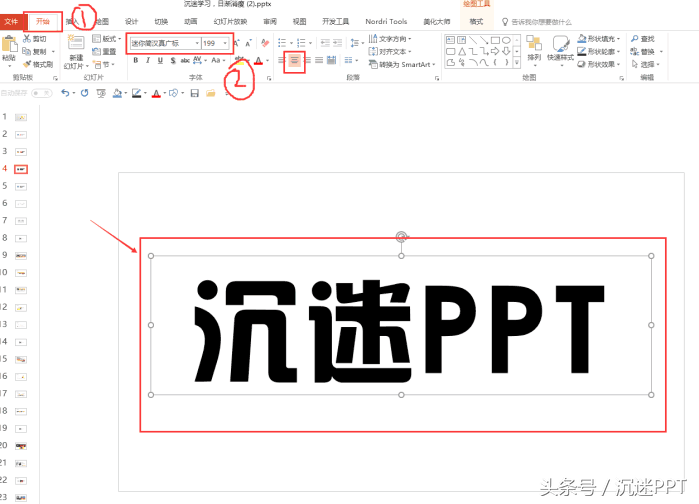Select slide 20 thumbnail in the slide panel
699x504 pixels.
click(x=21, y=446)
